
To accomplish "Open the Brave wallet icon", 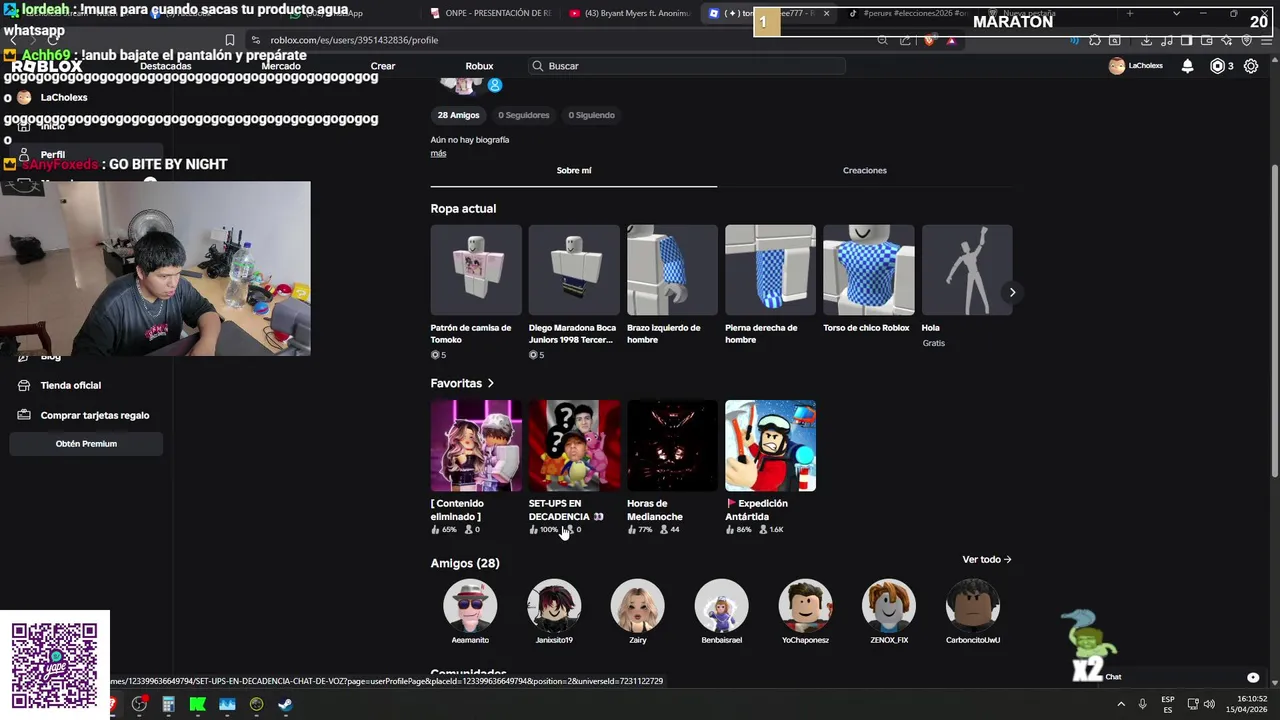I will (x=1206, y=40).
